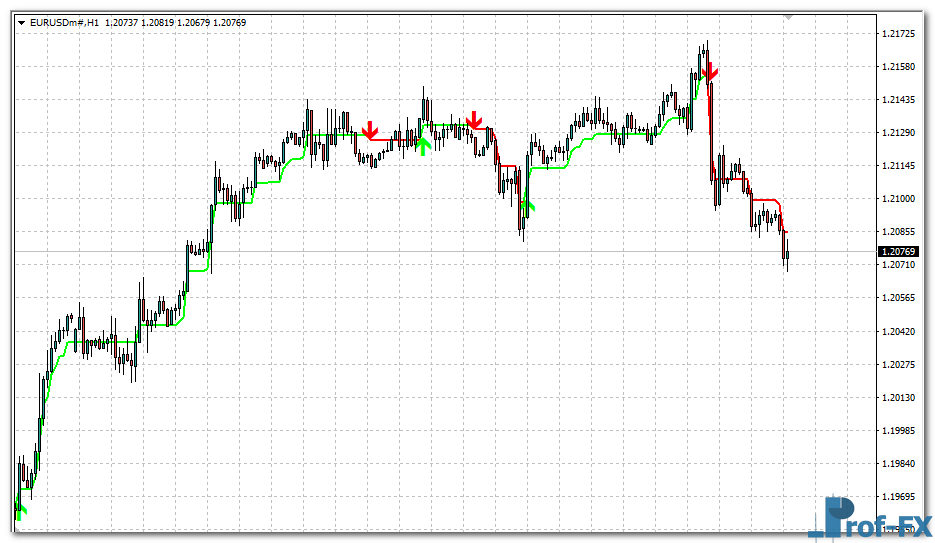Select the 1.20565 price axis value
Screen dimensions: 935x543
pyautogui.click(x=900, y=298)
